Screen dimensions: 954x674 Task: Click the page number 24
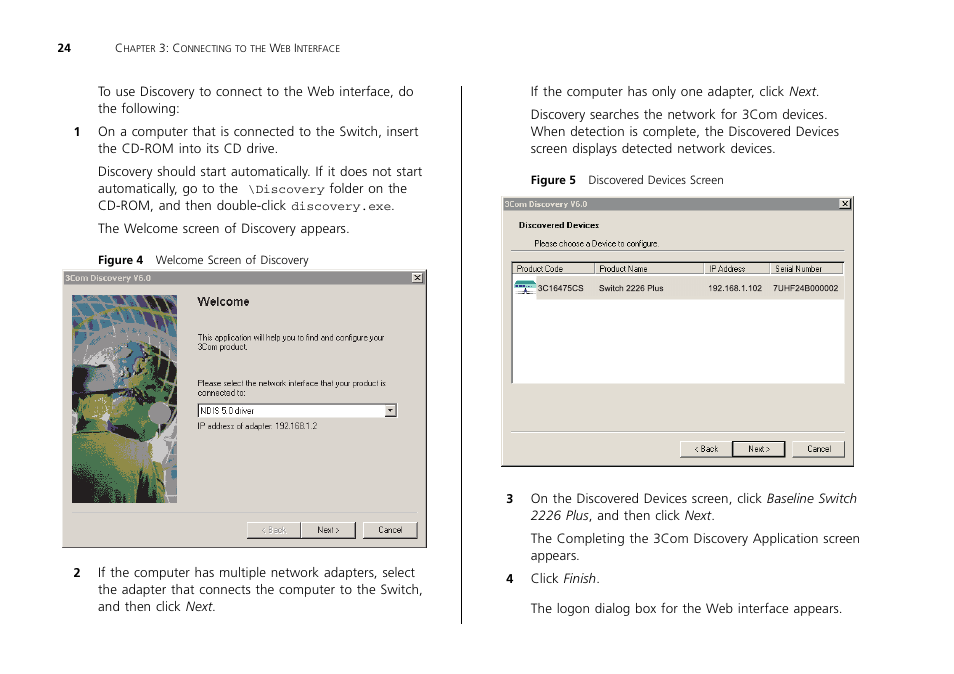point(64,48)
